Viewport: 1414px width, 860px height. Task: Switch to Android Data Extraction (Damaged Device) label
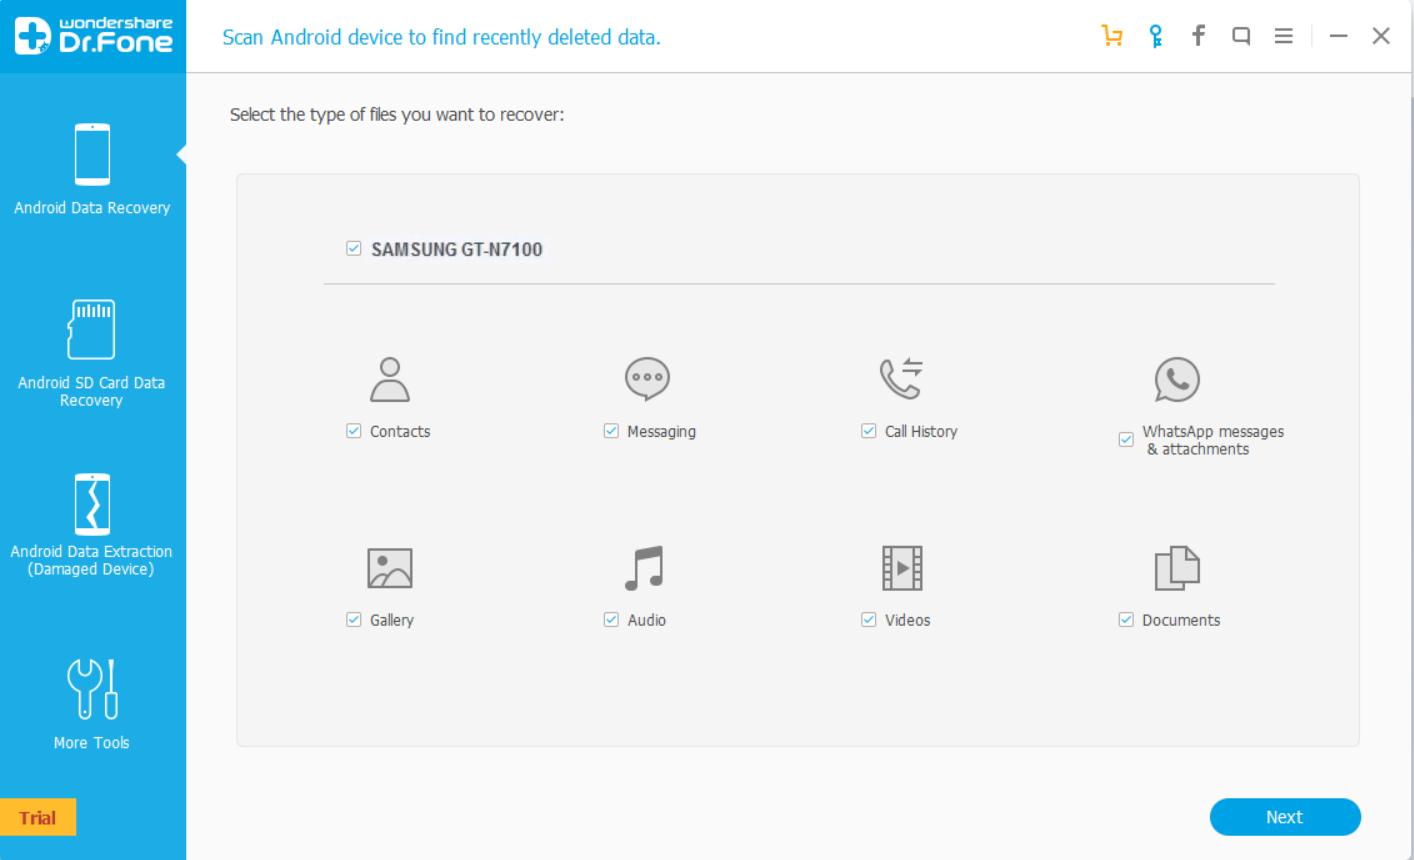(91, 560)
